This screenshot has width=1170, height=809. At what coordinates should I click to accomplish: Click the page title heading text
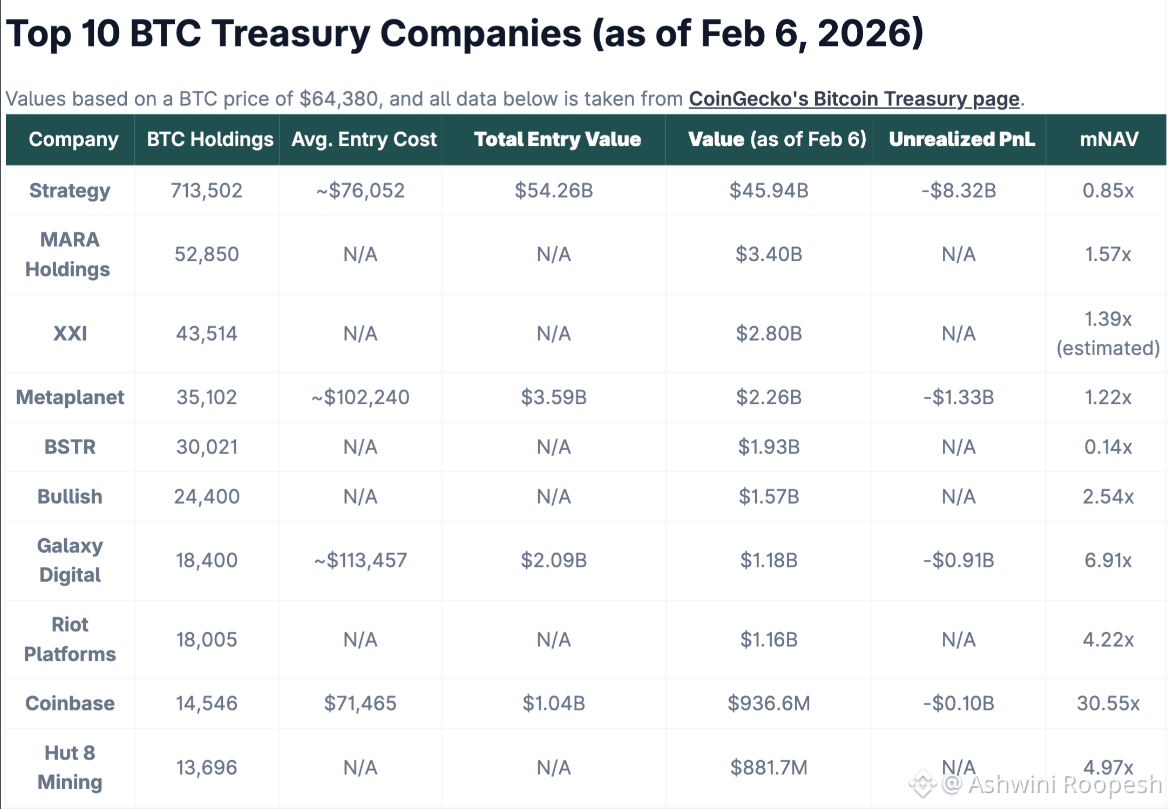tap(464, 34)
